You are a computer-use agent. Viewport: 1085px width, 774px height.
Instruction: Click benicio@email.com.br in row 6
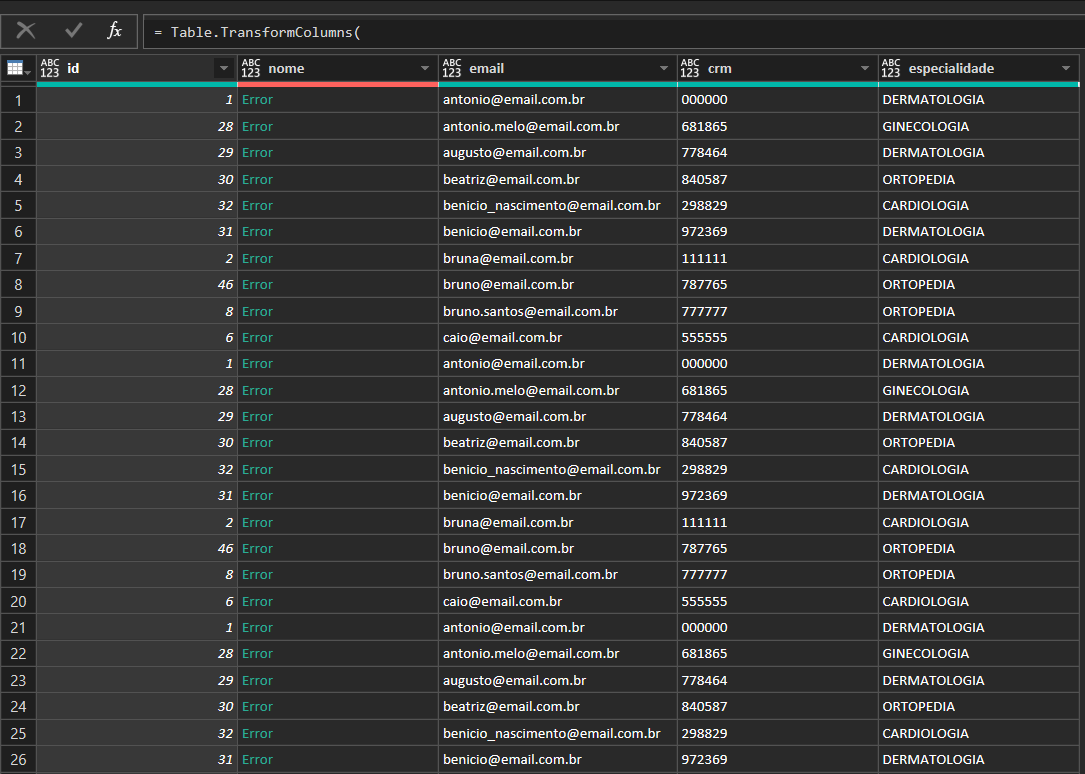point(512,232)
